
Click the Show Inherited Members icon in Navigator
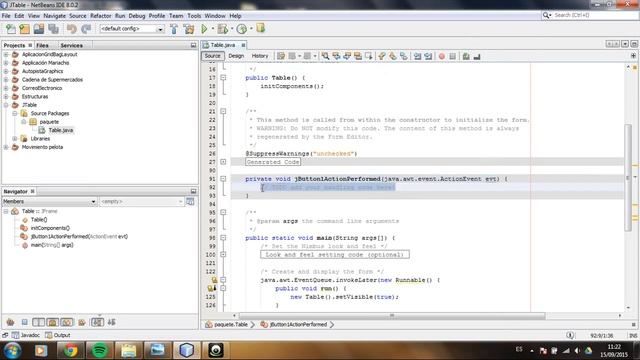(10, 322)
